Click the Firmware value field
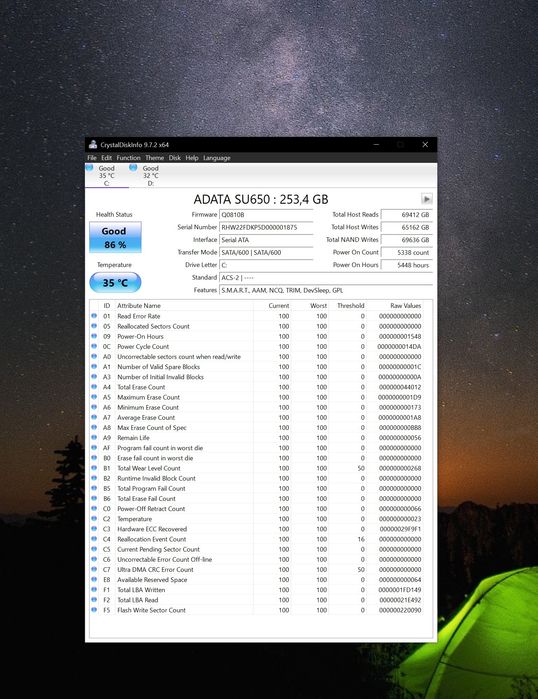 tap(266, 215)
